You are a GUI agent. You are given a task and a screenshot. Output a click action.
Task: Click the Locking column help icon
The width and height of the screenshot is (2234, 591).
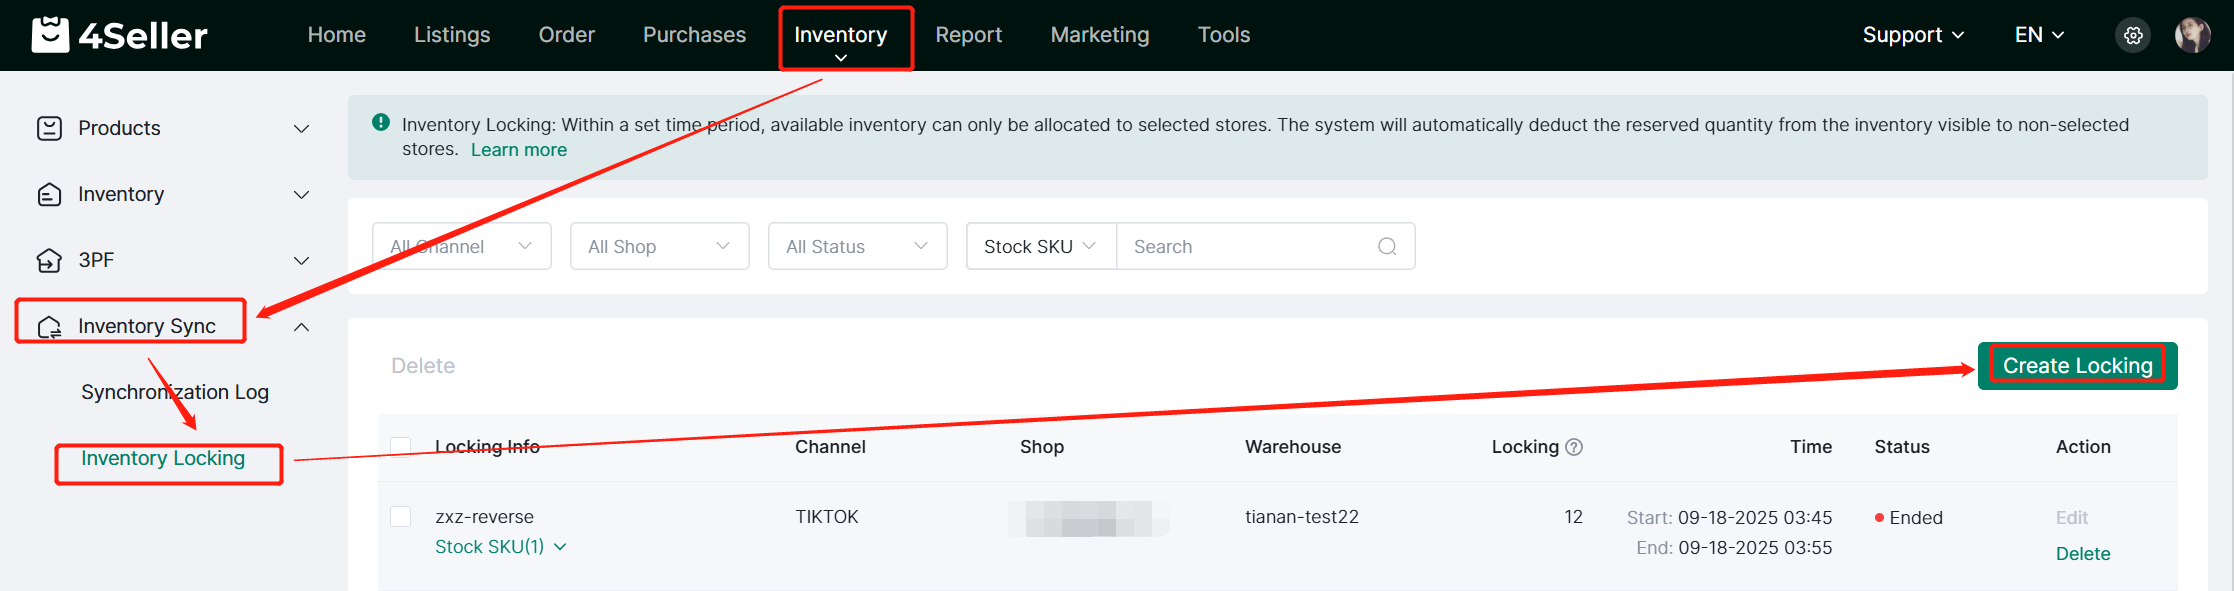[1574, 447]
